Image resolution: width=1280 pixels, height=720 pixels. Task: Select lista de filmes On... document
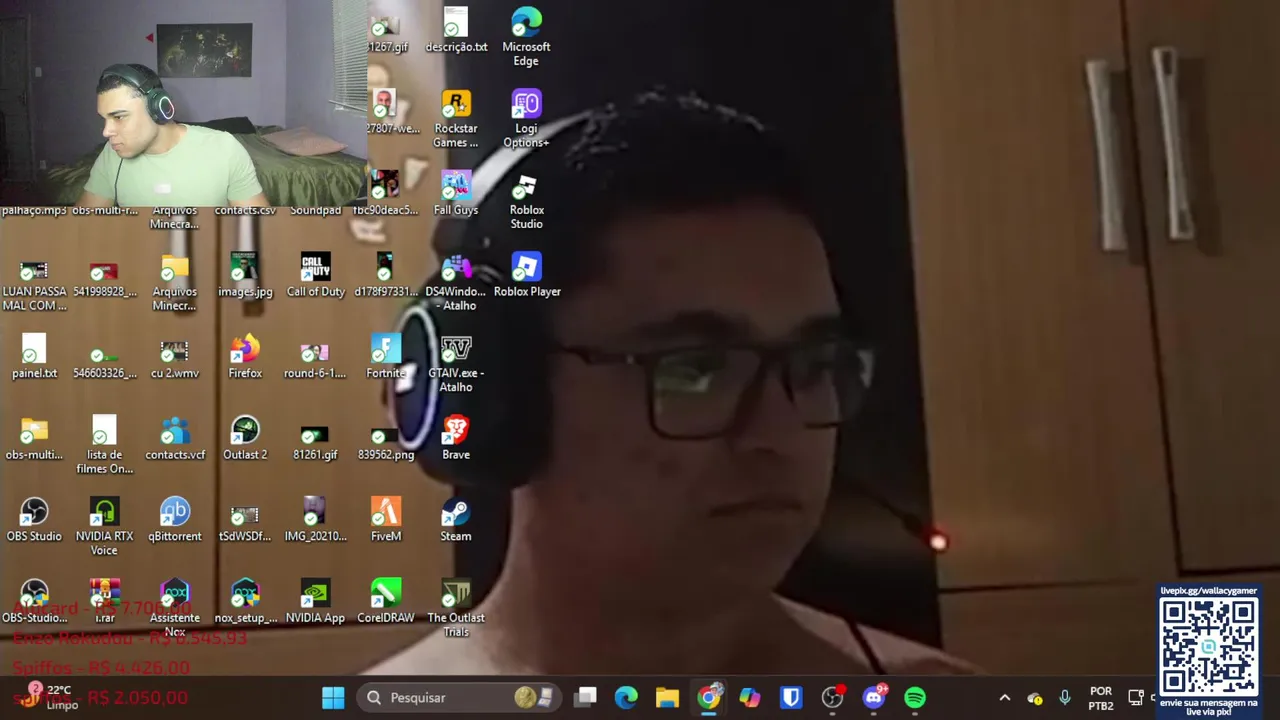104,445
